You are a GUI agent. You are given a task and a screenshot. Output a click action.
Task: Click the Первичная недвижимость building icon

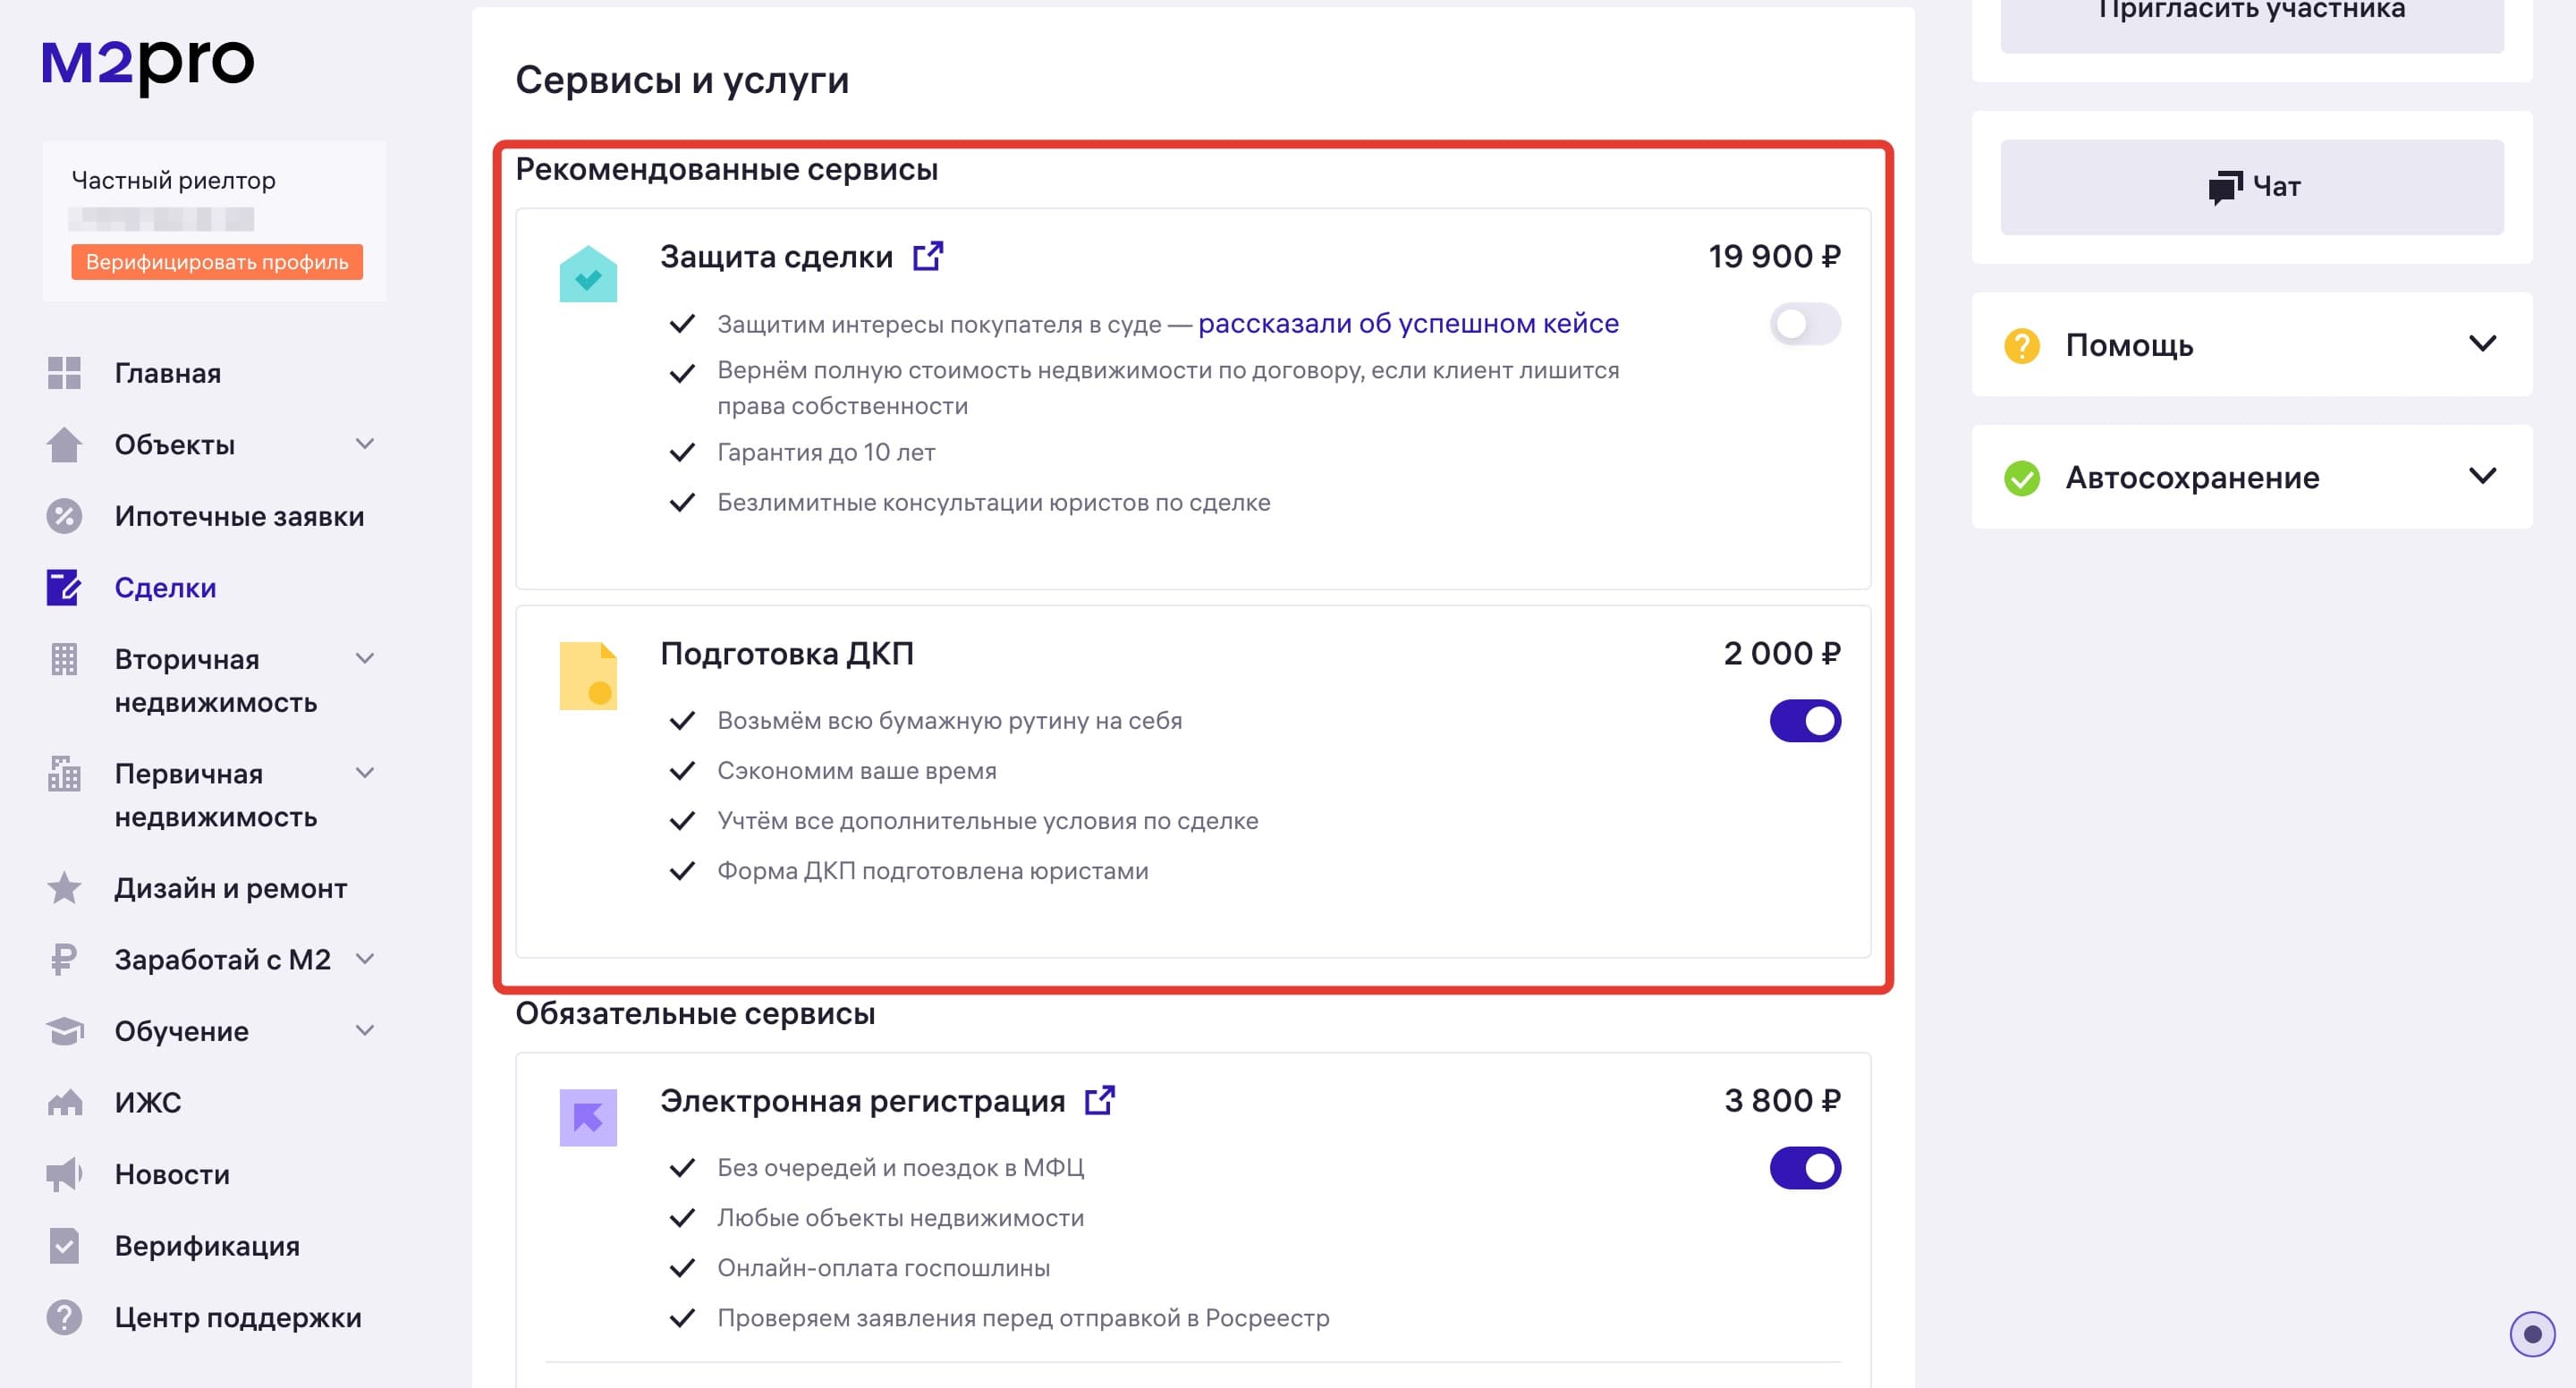pos(64,774)
